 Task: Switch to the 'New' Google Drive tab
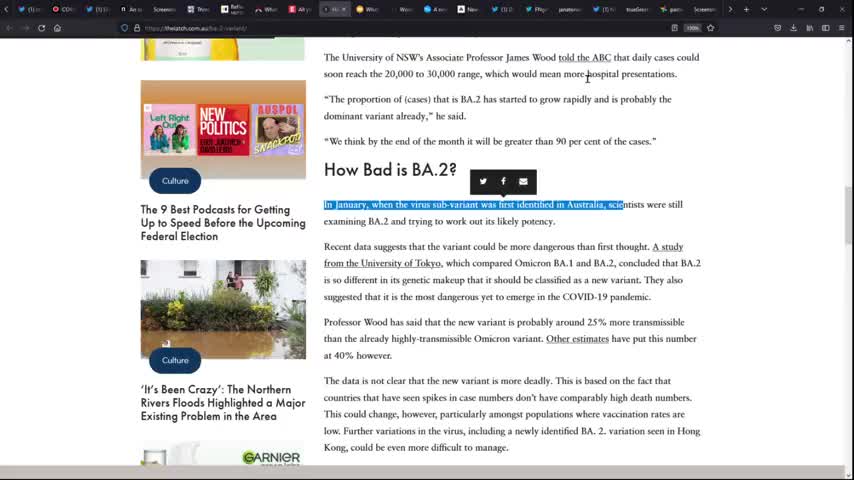(x=469, y=9)
